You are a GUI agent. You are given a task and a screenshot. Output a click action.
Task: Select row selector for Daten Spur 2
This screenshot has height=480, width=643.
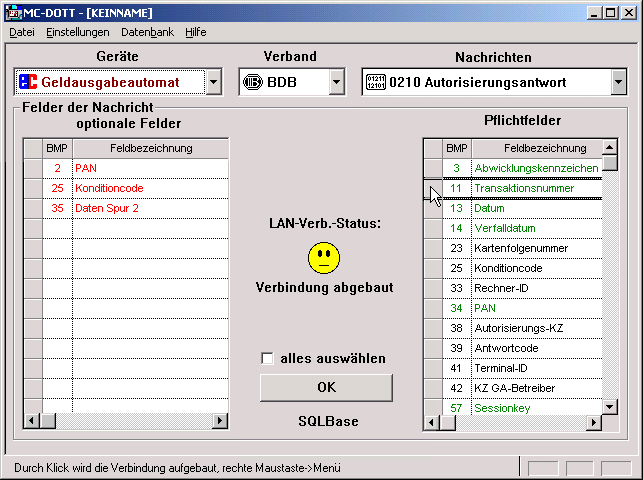(x=33, y=209)
